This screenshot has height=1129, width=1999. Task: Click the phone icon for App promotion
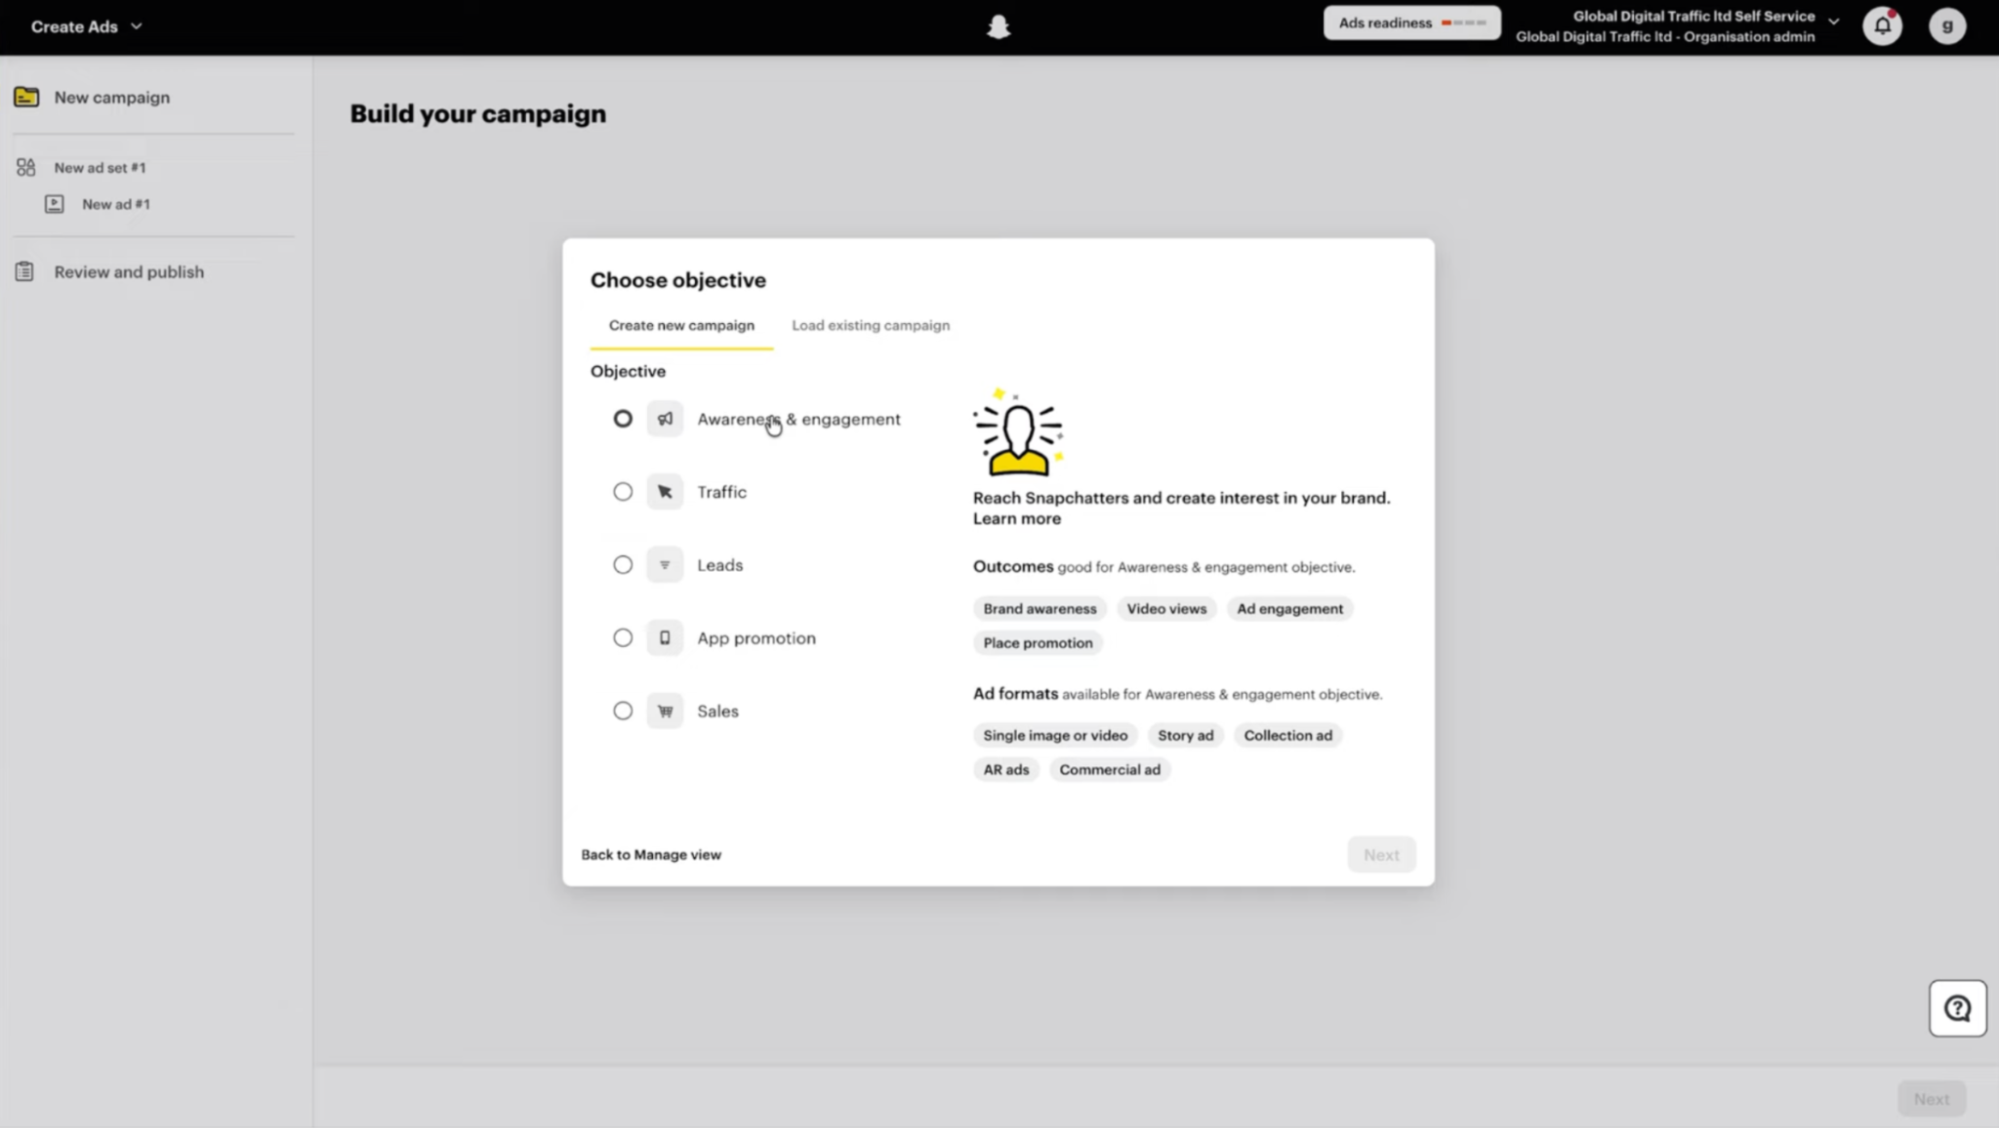click(x=664, y=638)
